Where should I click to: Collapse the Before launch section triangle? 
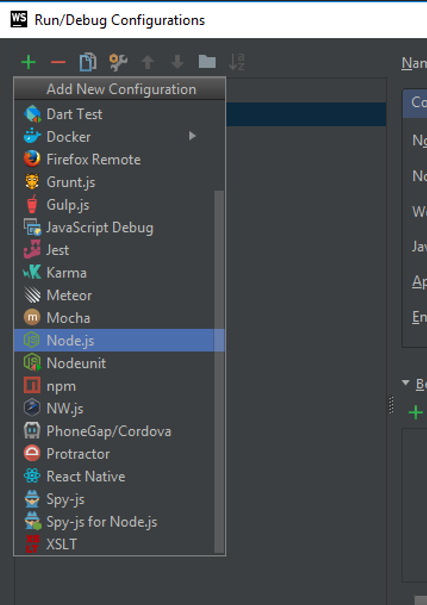(x=405, y=383)
